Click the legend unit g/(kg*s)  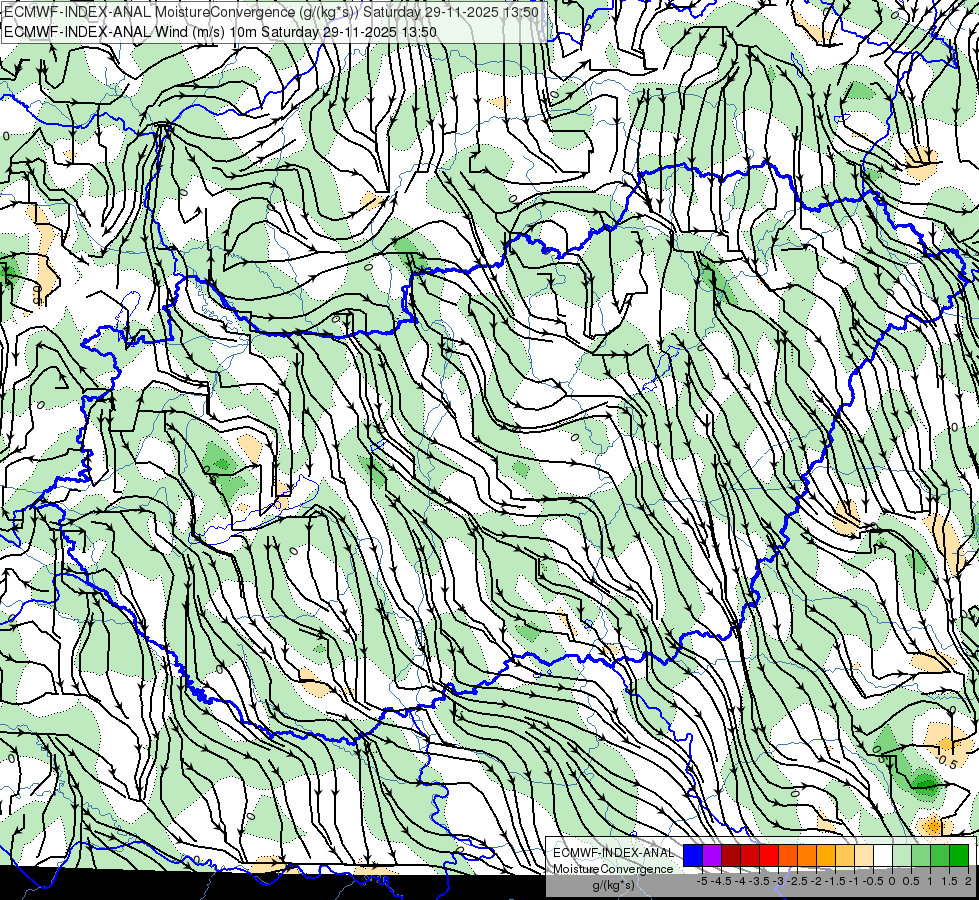tap(614, 885)
